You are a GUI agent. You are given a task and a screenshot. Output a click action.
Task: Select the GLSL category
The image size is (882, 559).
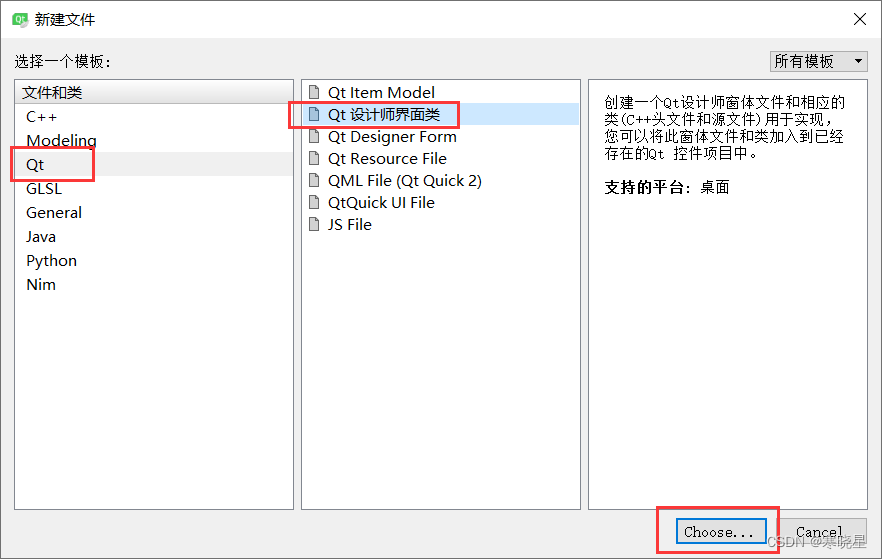(x=154, y=188)
